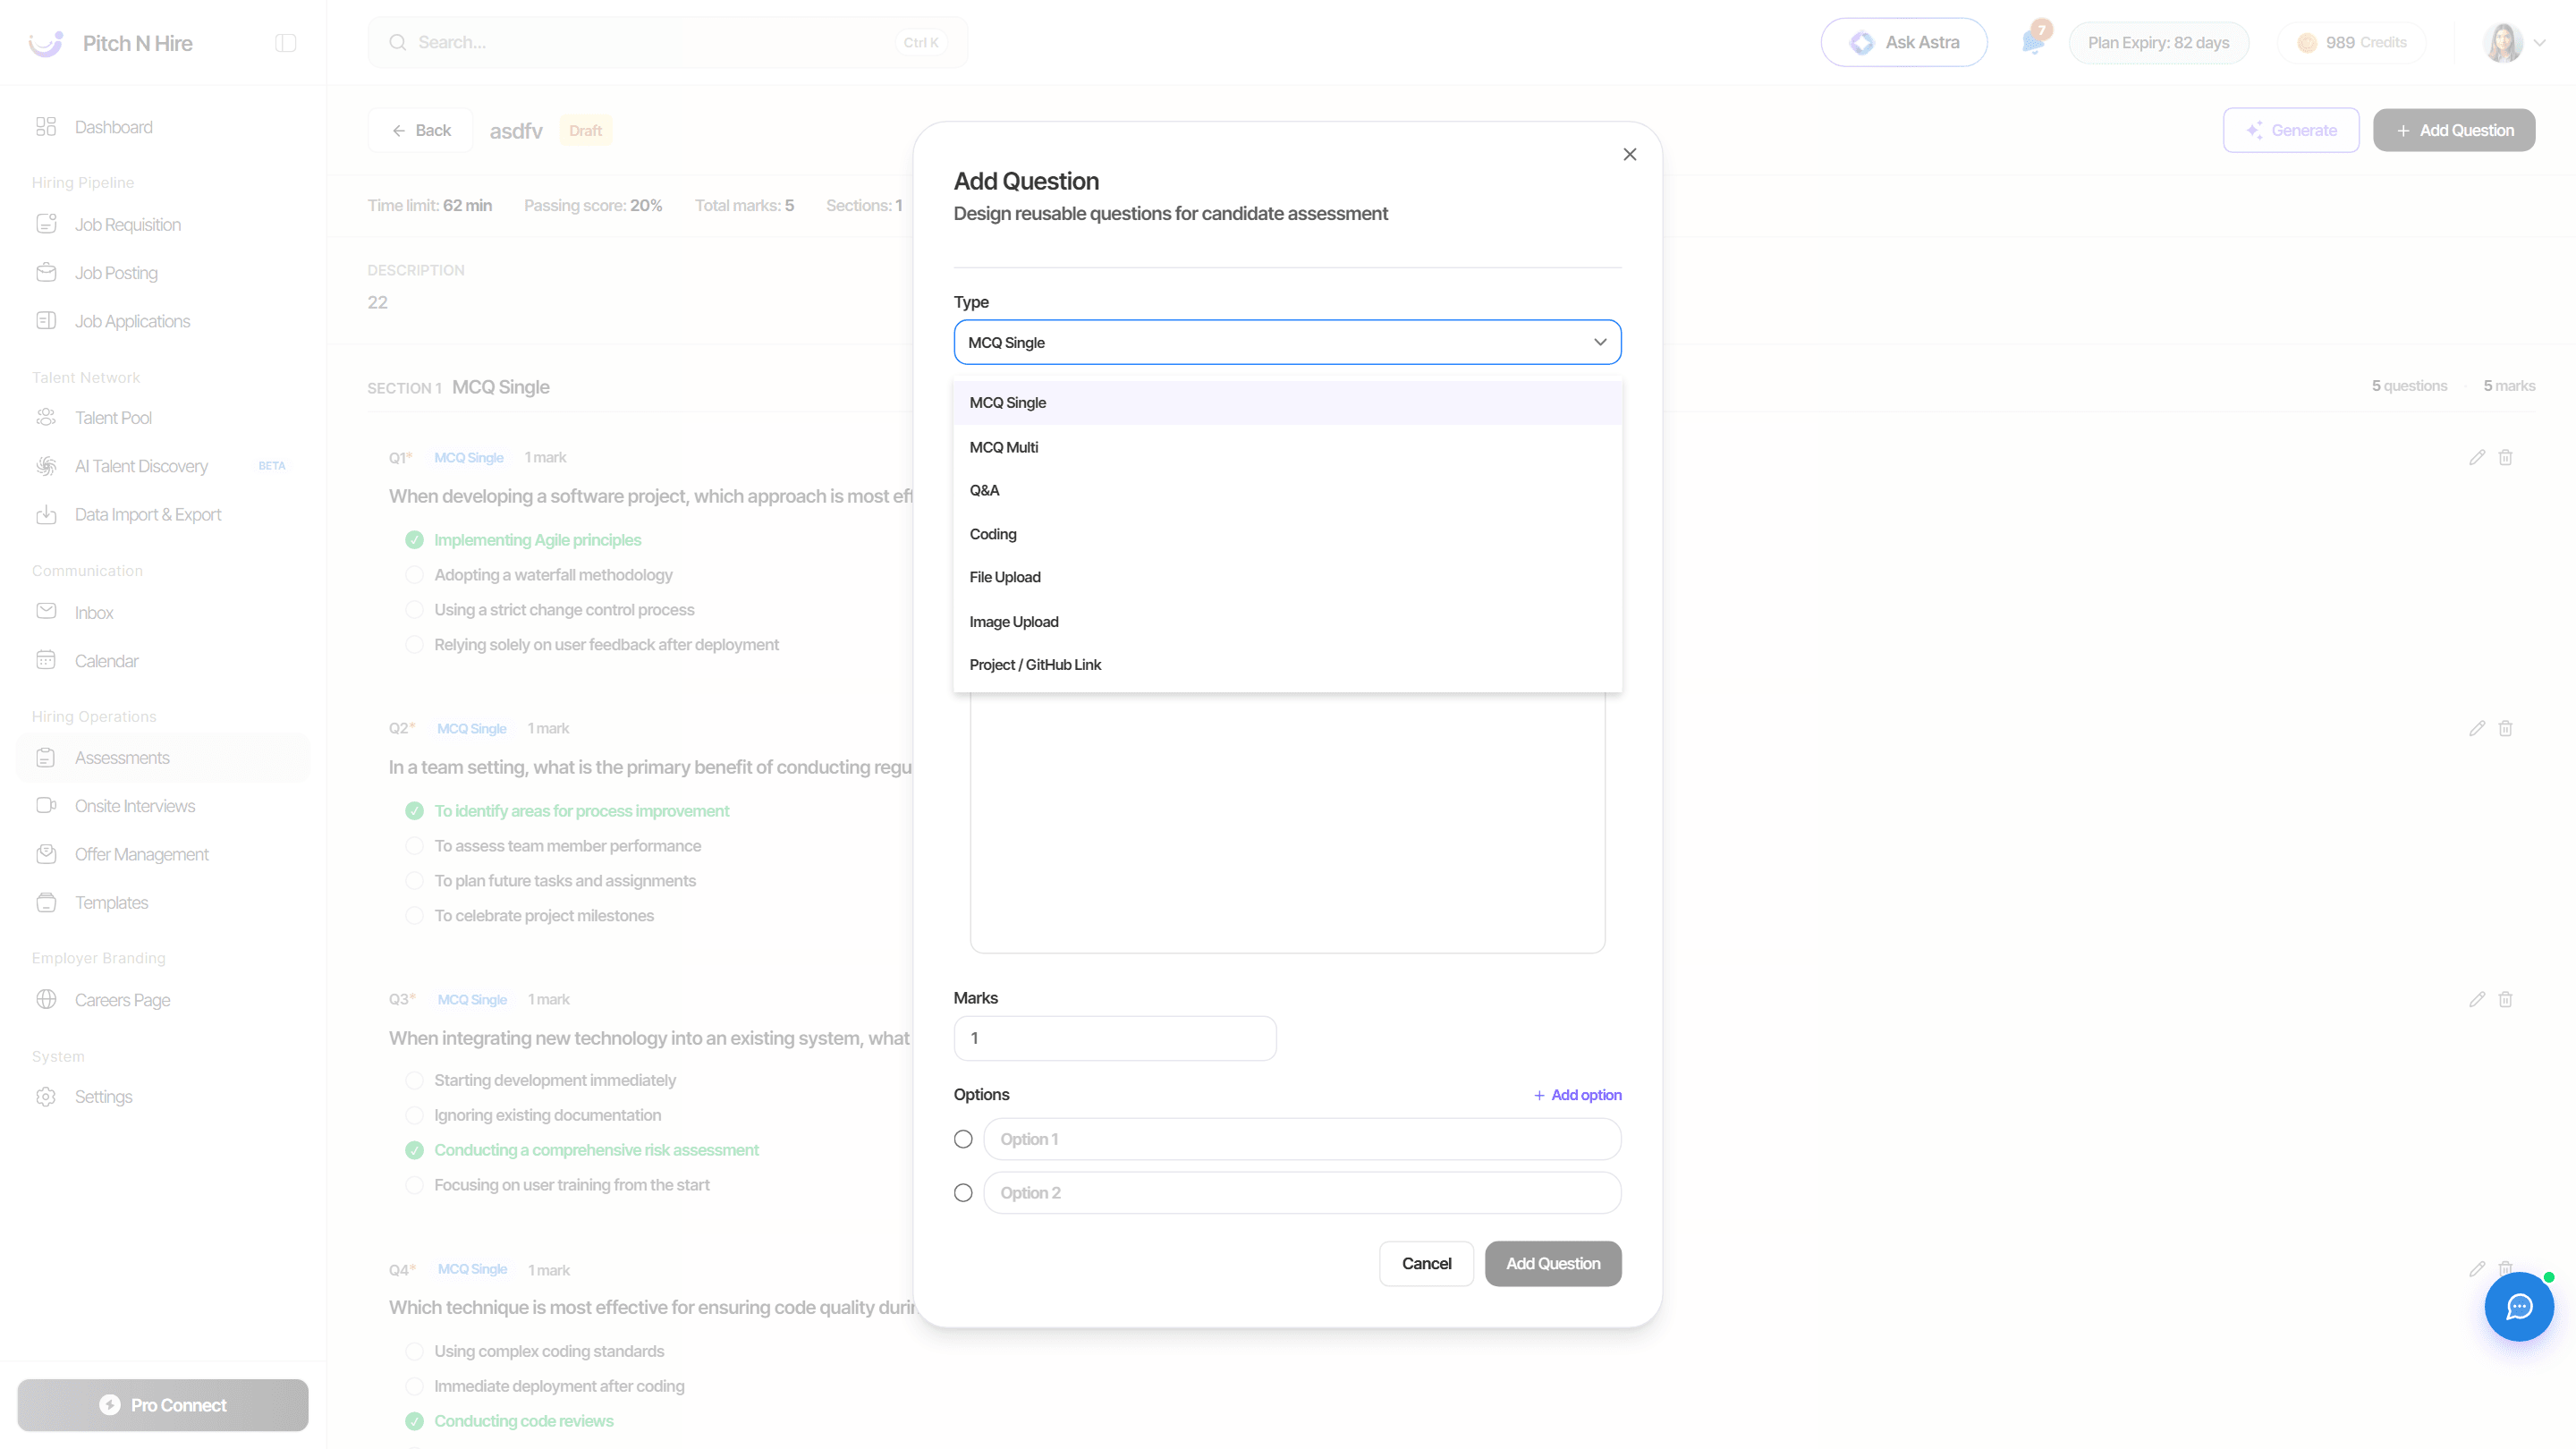Screen dimensions: 2576x1449
Task: Mark Option 1 as correct answer
Action: pyautogui.click(x=963, y=1139)
